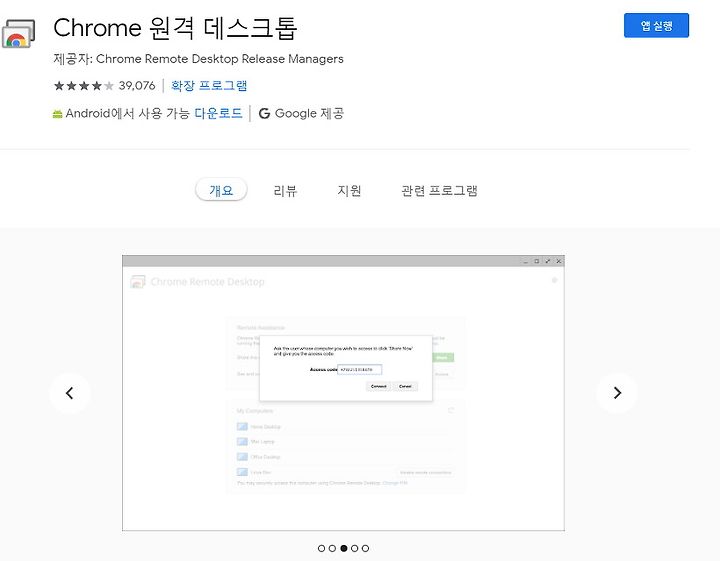The image size is (720, 561).
Task: Show previous screenshot with left arrow
Action: (x=70, y=393)
